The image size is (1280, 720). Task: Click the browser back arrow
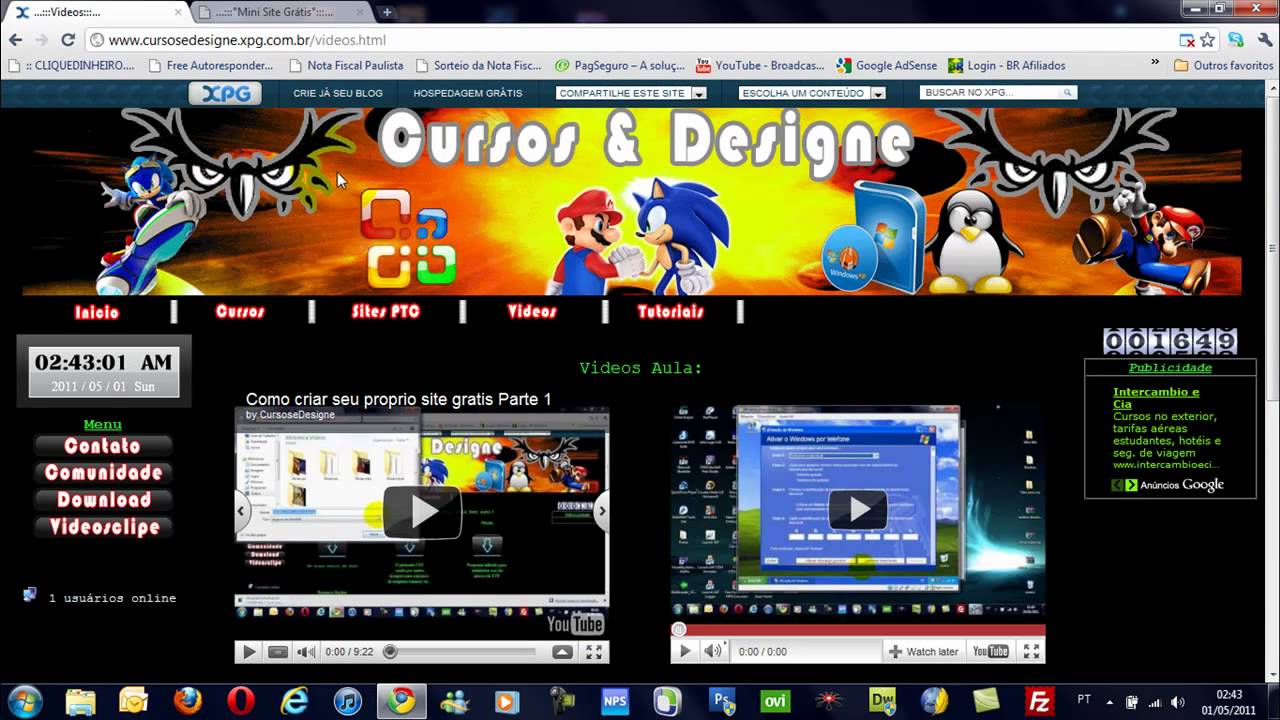[16, 40]
